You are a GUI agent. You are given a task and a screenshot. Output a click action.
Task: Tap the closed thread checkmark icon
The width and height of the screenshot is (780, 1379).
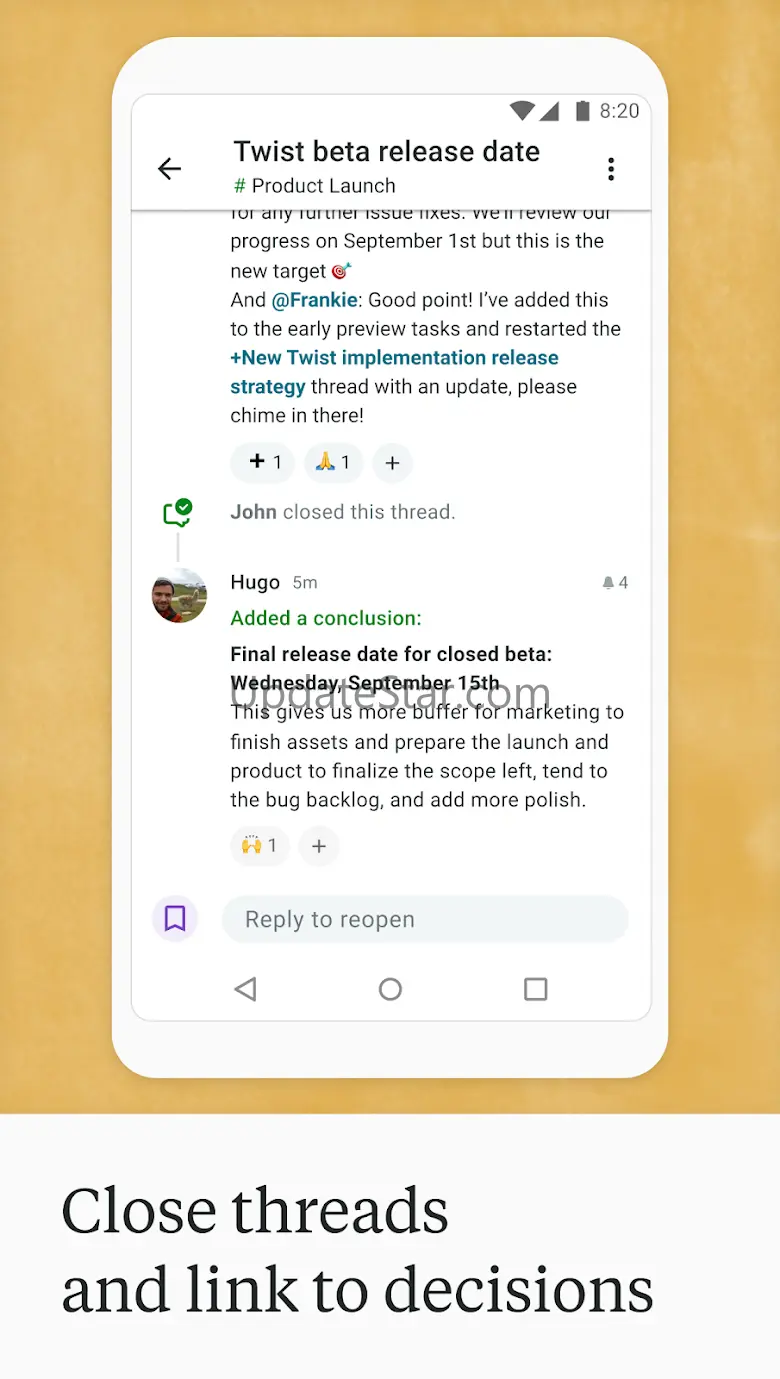[x=178, y=513]
